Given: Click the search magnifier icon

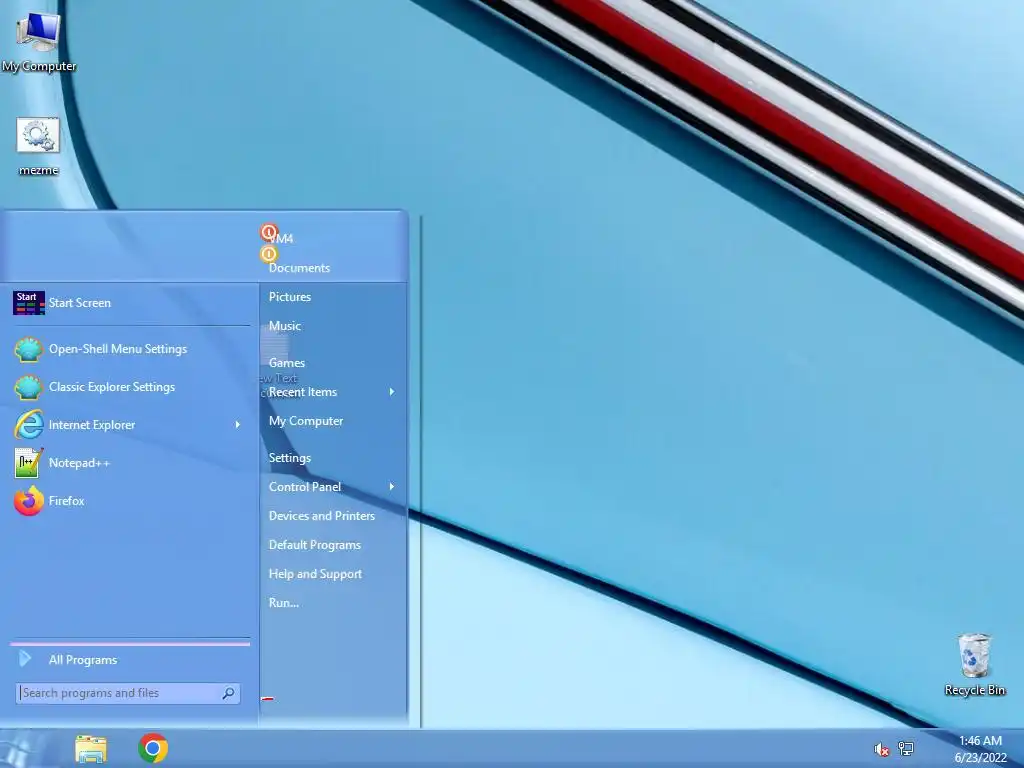Looking at the screenshot, I should pyautogui.click(x=228, y=693).
